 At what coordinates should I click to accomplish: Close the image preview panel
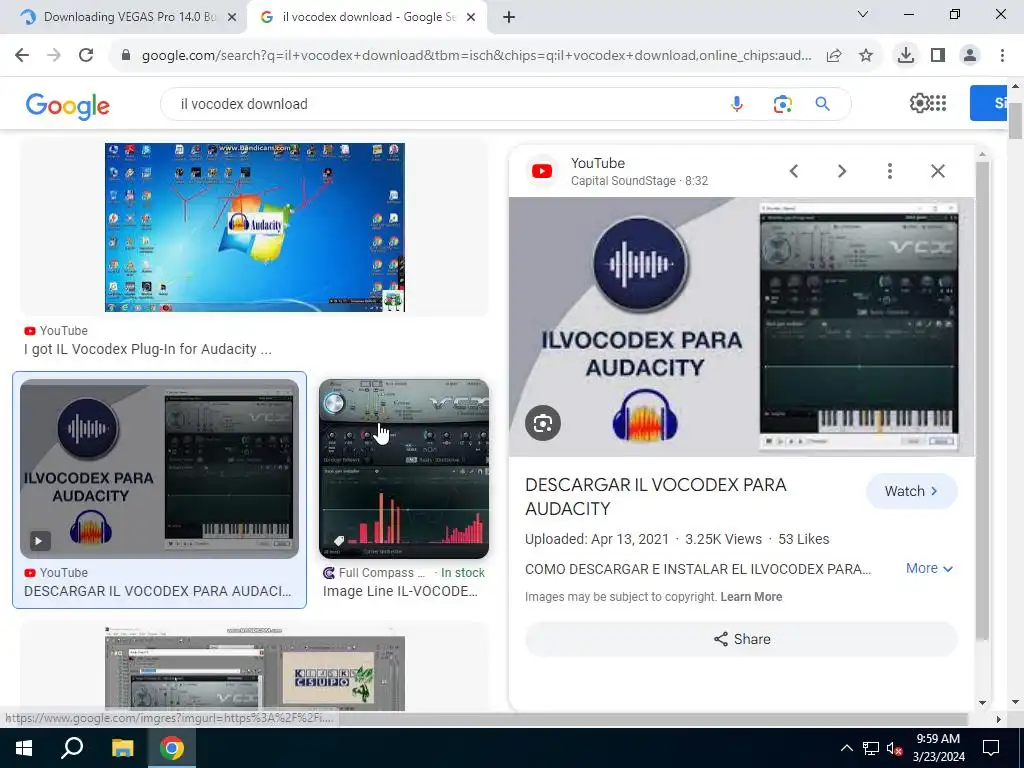tap(938, 171)
